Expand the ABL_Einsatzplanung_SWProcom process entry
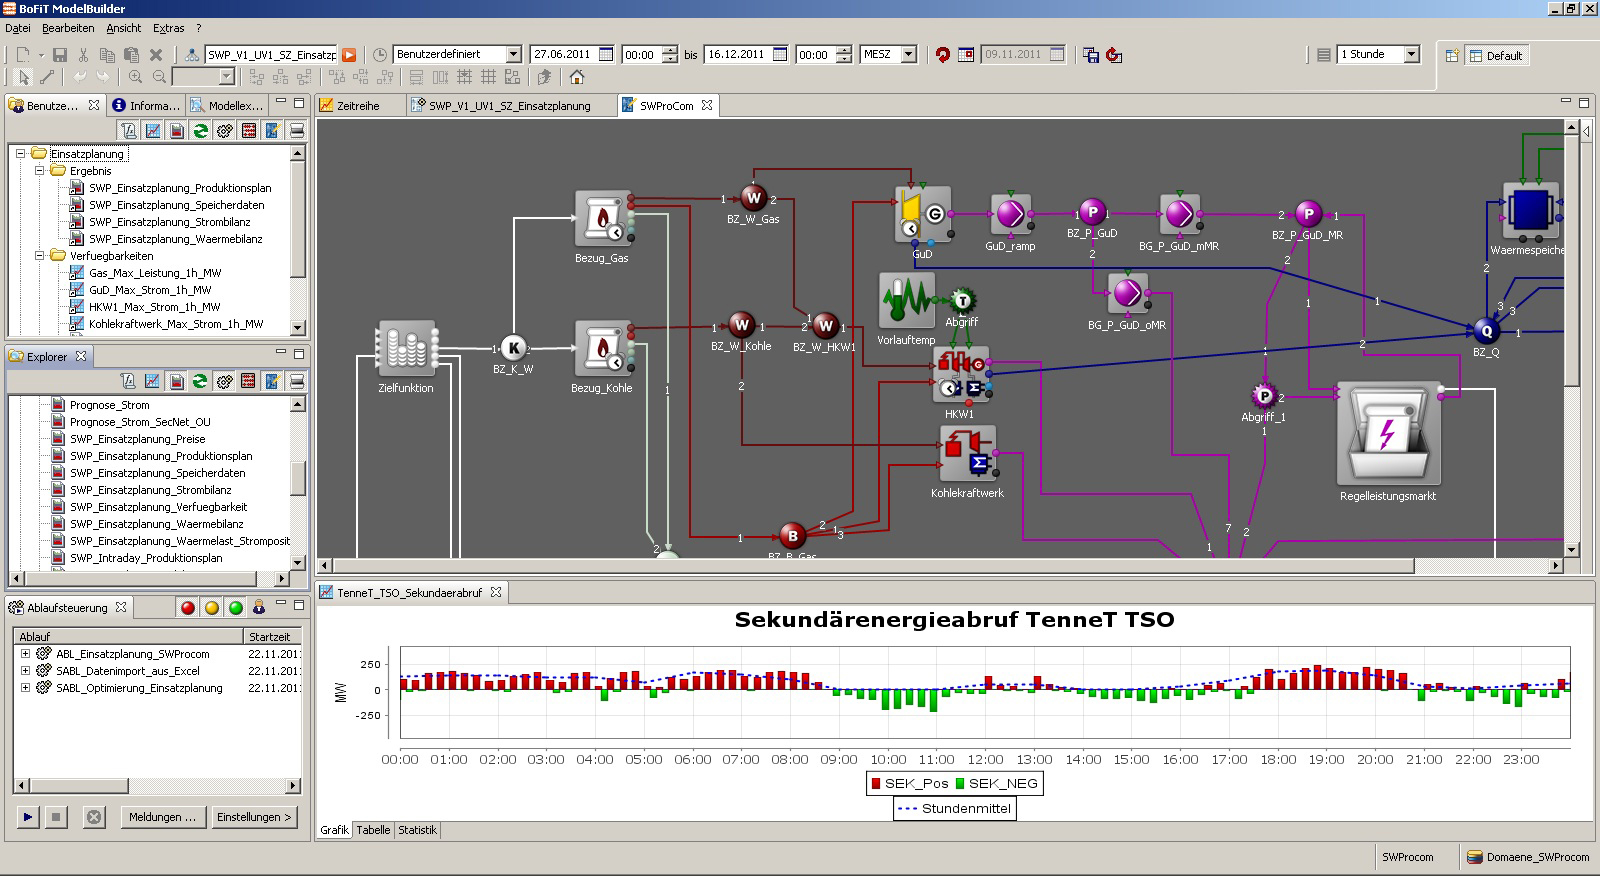Screen dimensions: 1600x876 point(25,654)
